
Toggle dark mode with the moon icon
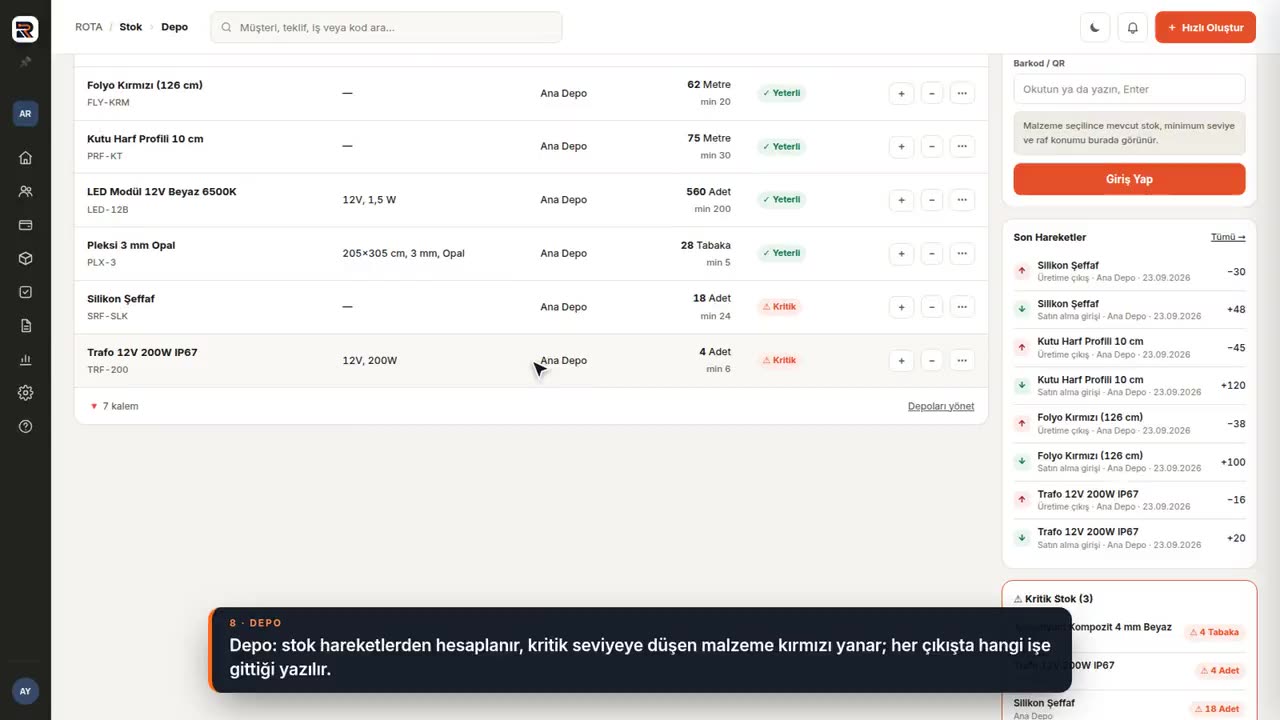coord(1095,27)
